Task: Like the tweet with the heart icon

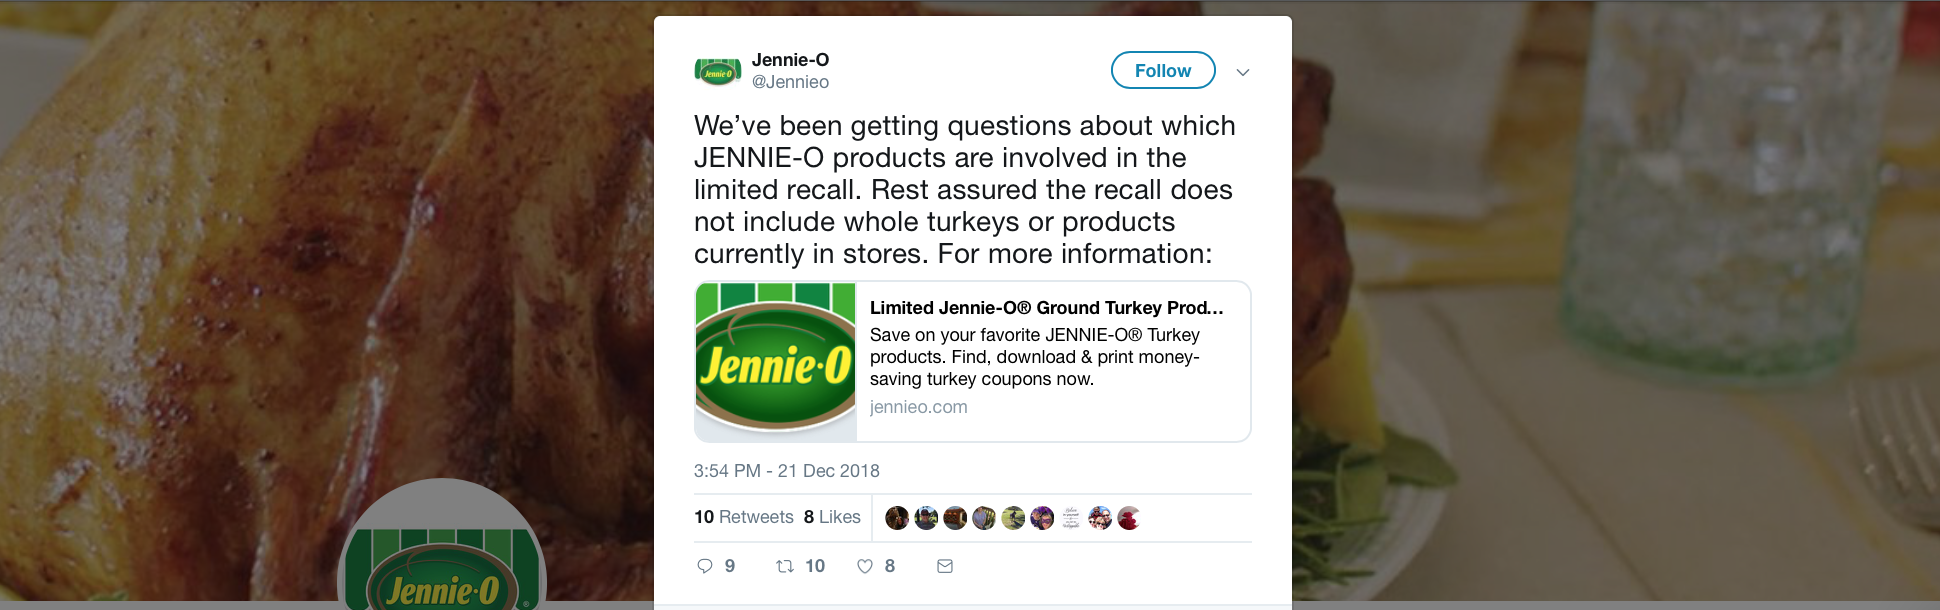Action: pyautogui.click(x=865, y=566)
